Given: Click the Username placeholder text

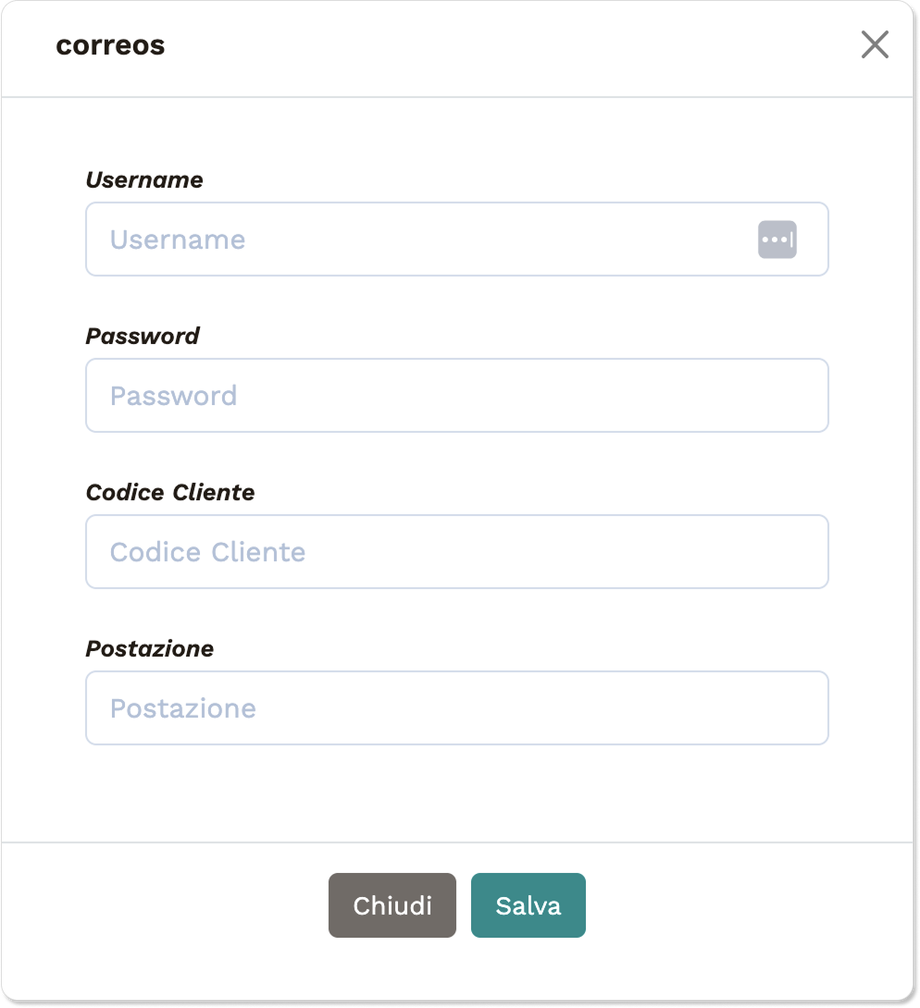Looking at the screenshot, I should point(177,240).
